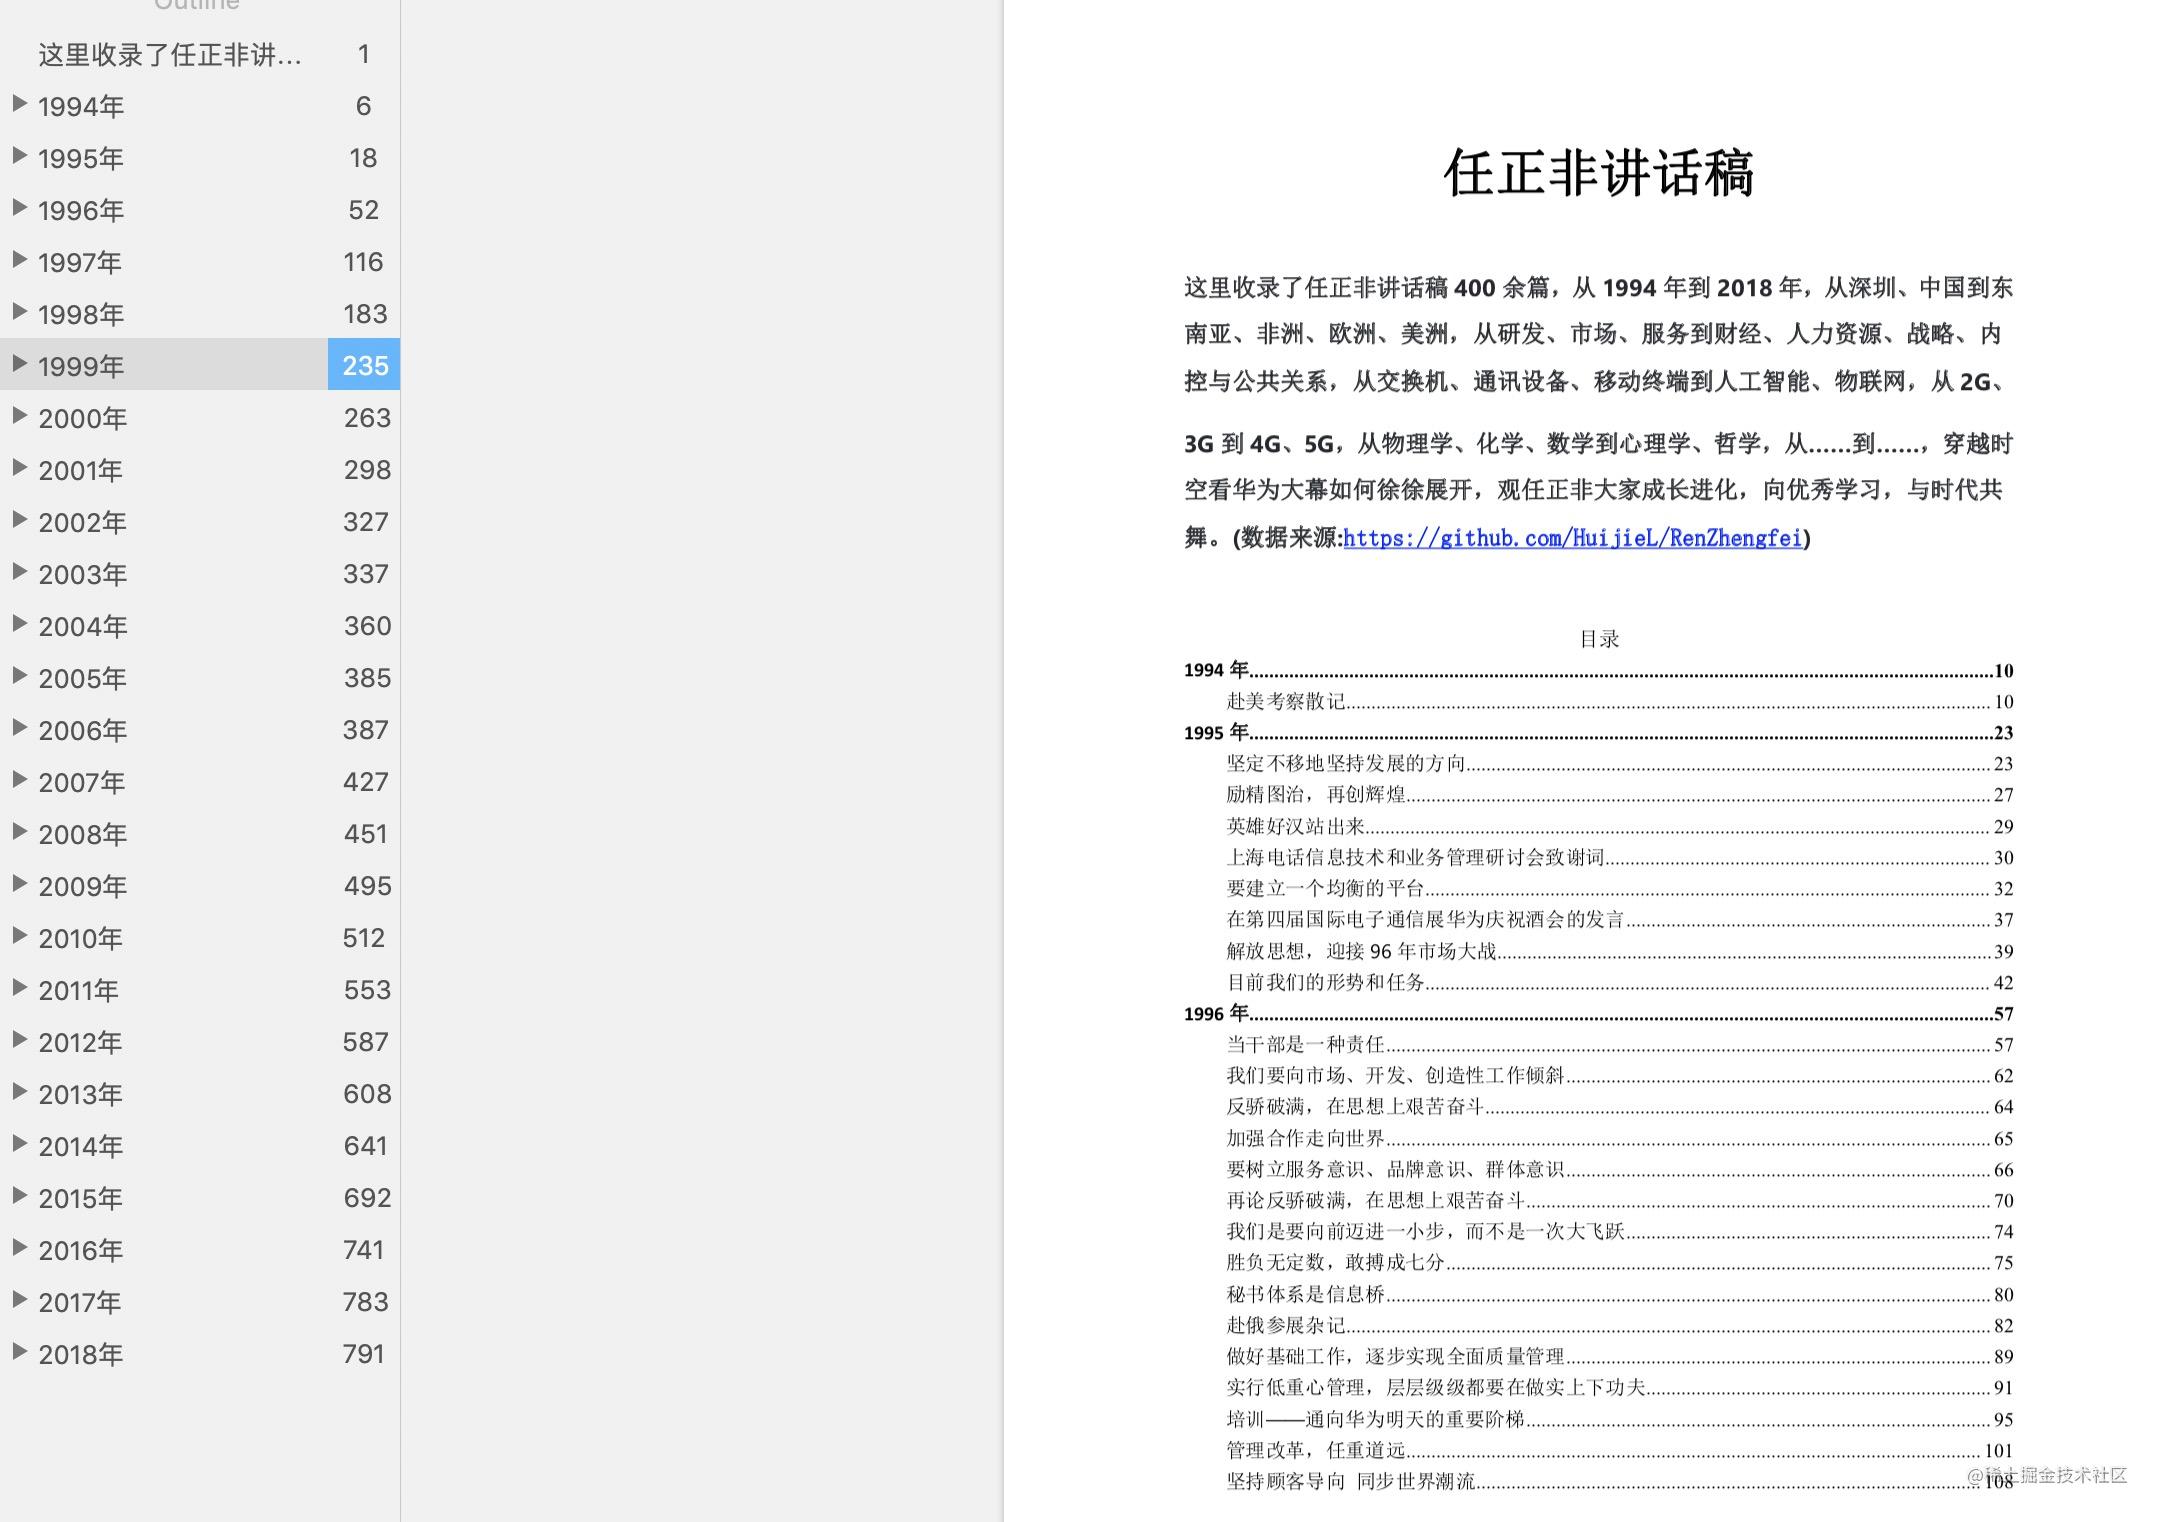Viewport: 2164px width, 1522px height.
Task: Expand the 2008年 outline entry
Action: [x=19, y=831]
